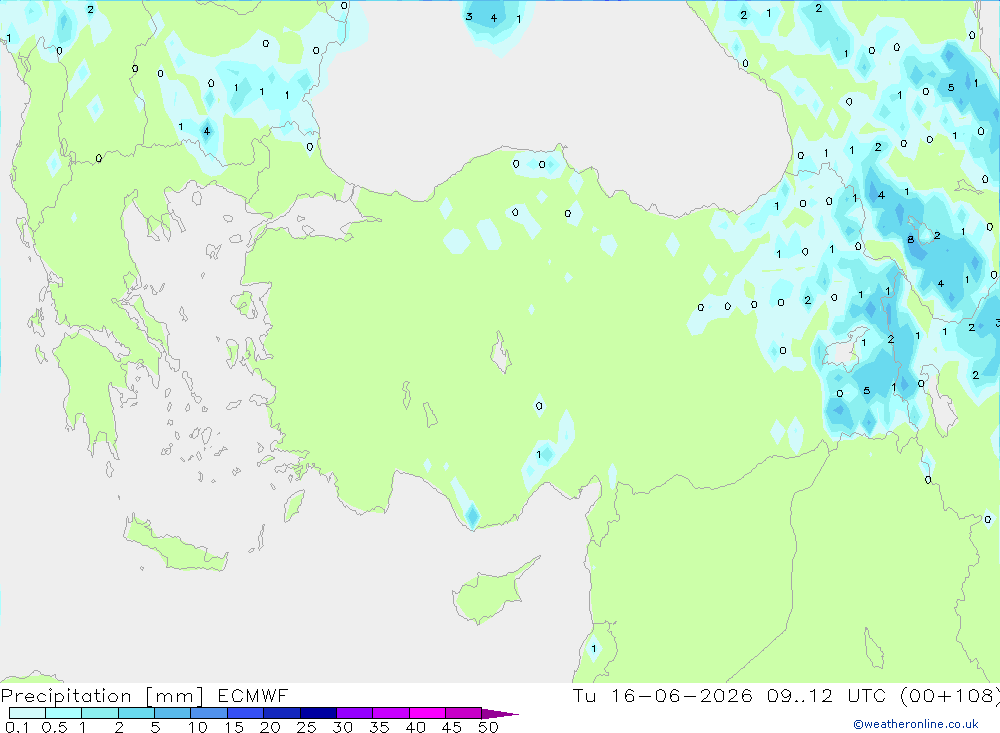Click the '15' legend scale label
This screenshot has width=1000, height=733.
click(x=234, y=727)
